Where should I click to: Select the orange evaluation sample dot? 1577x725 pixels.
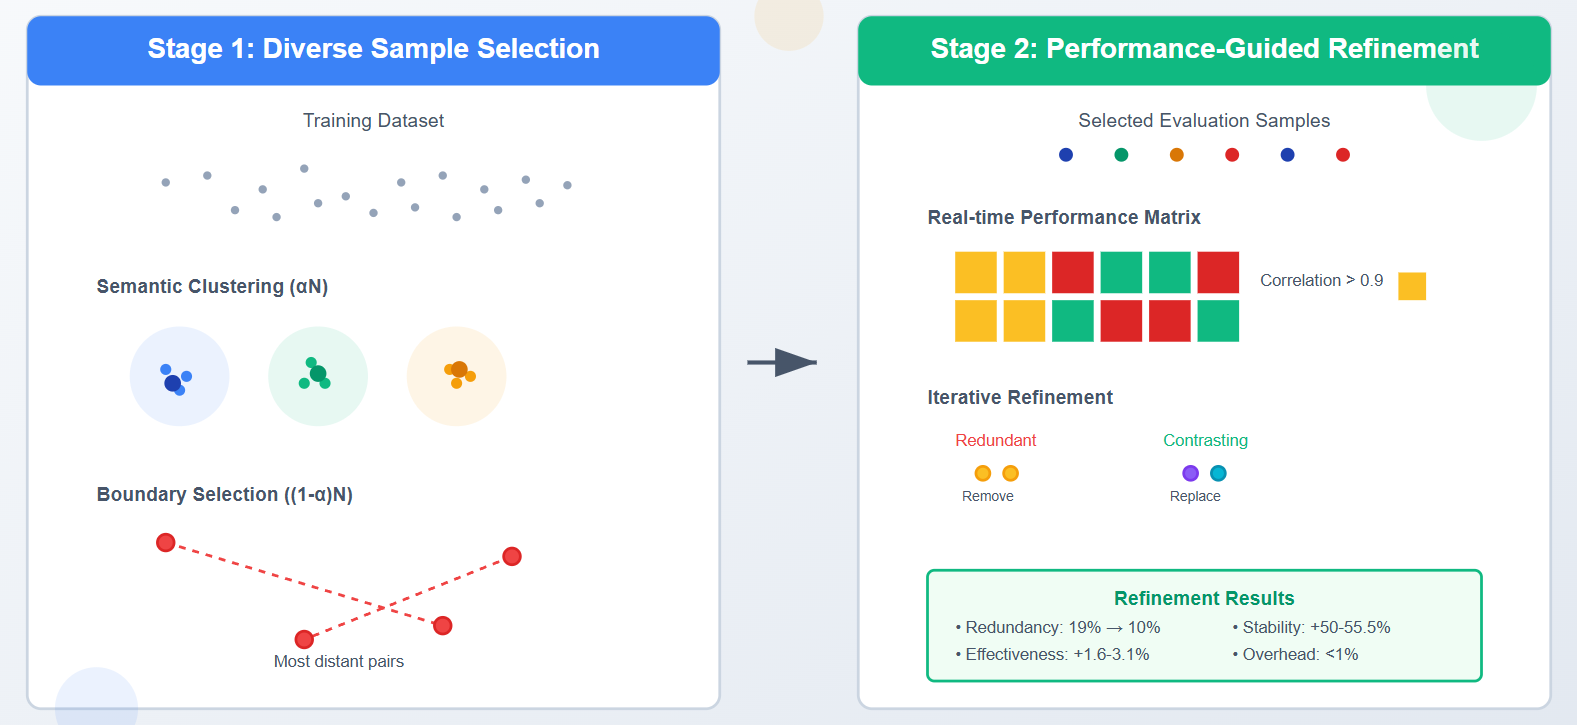(x=1177, y=155)
